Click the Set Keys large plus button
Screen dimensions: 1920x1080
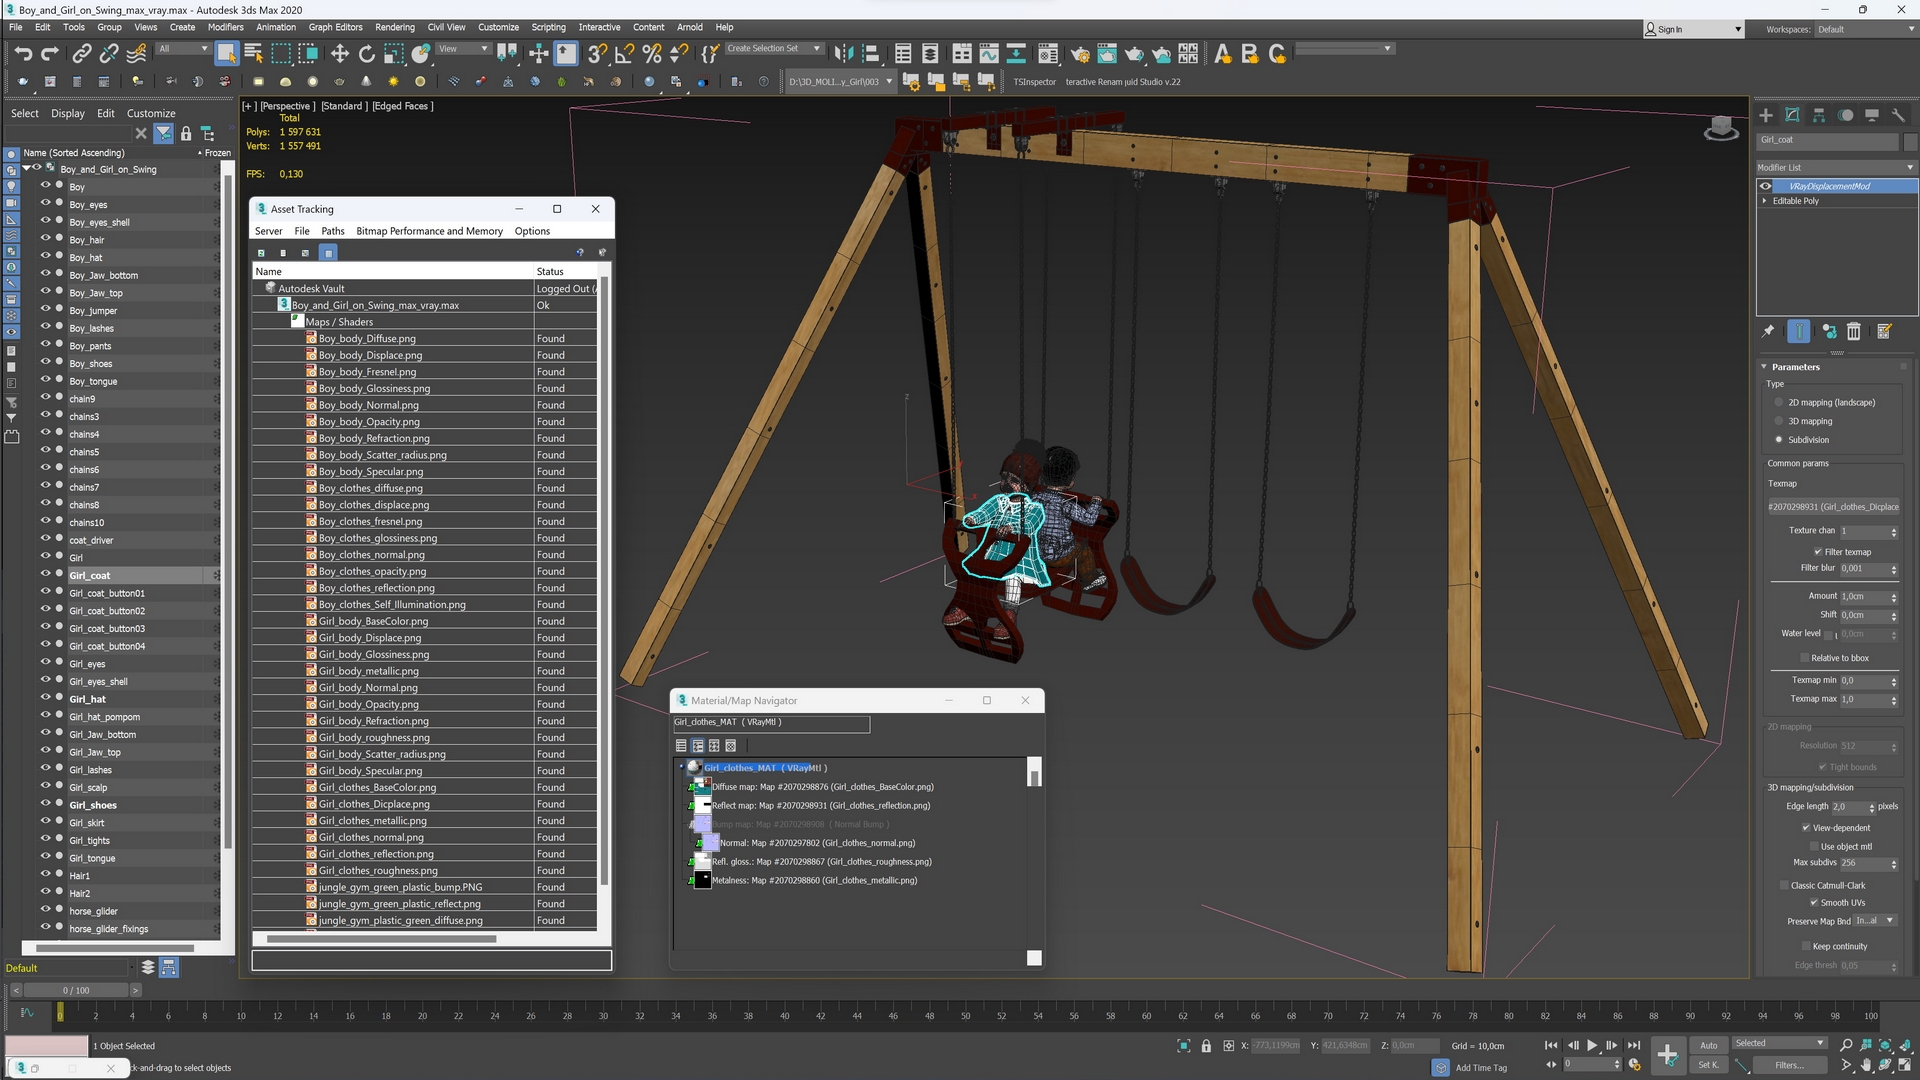tap(1667, 1054)
